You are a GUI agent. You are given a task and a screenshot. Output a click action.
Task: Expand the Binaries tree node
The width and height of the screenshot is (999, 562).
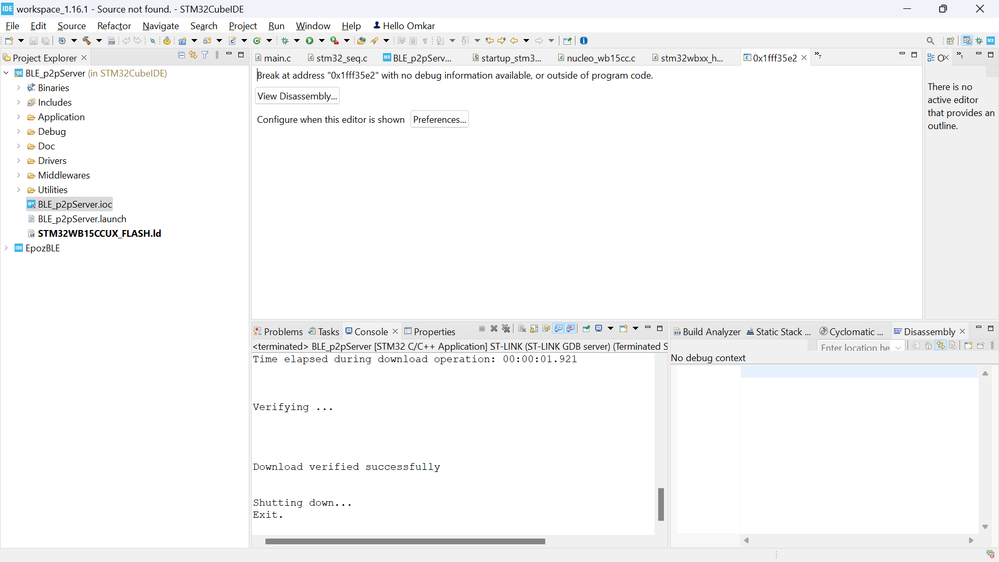tap(18, 88)
